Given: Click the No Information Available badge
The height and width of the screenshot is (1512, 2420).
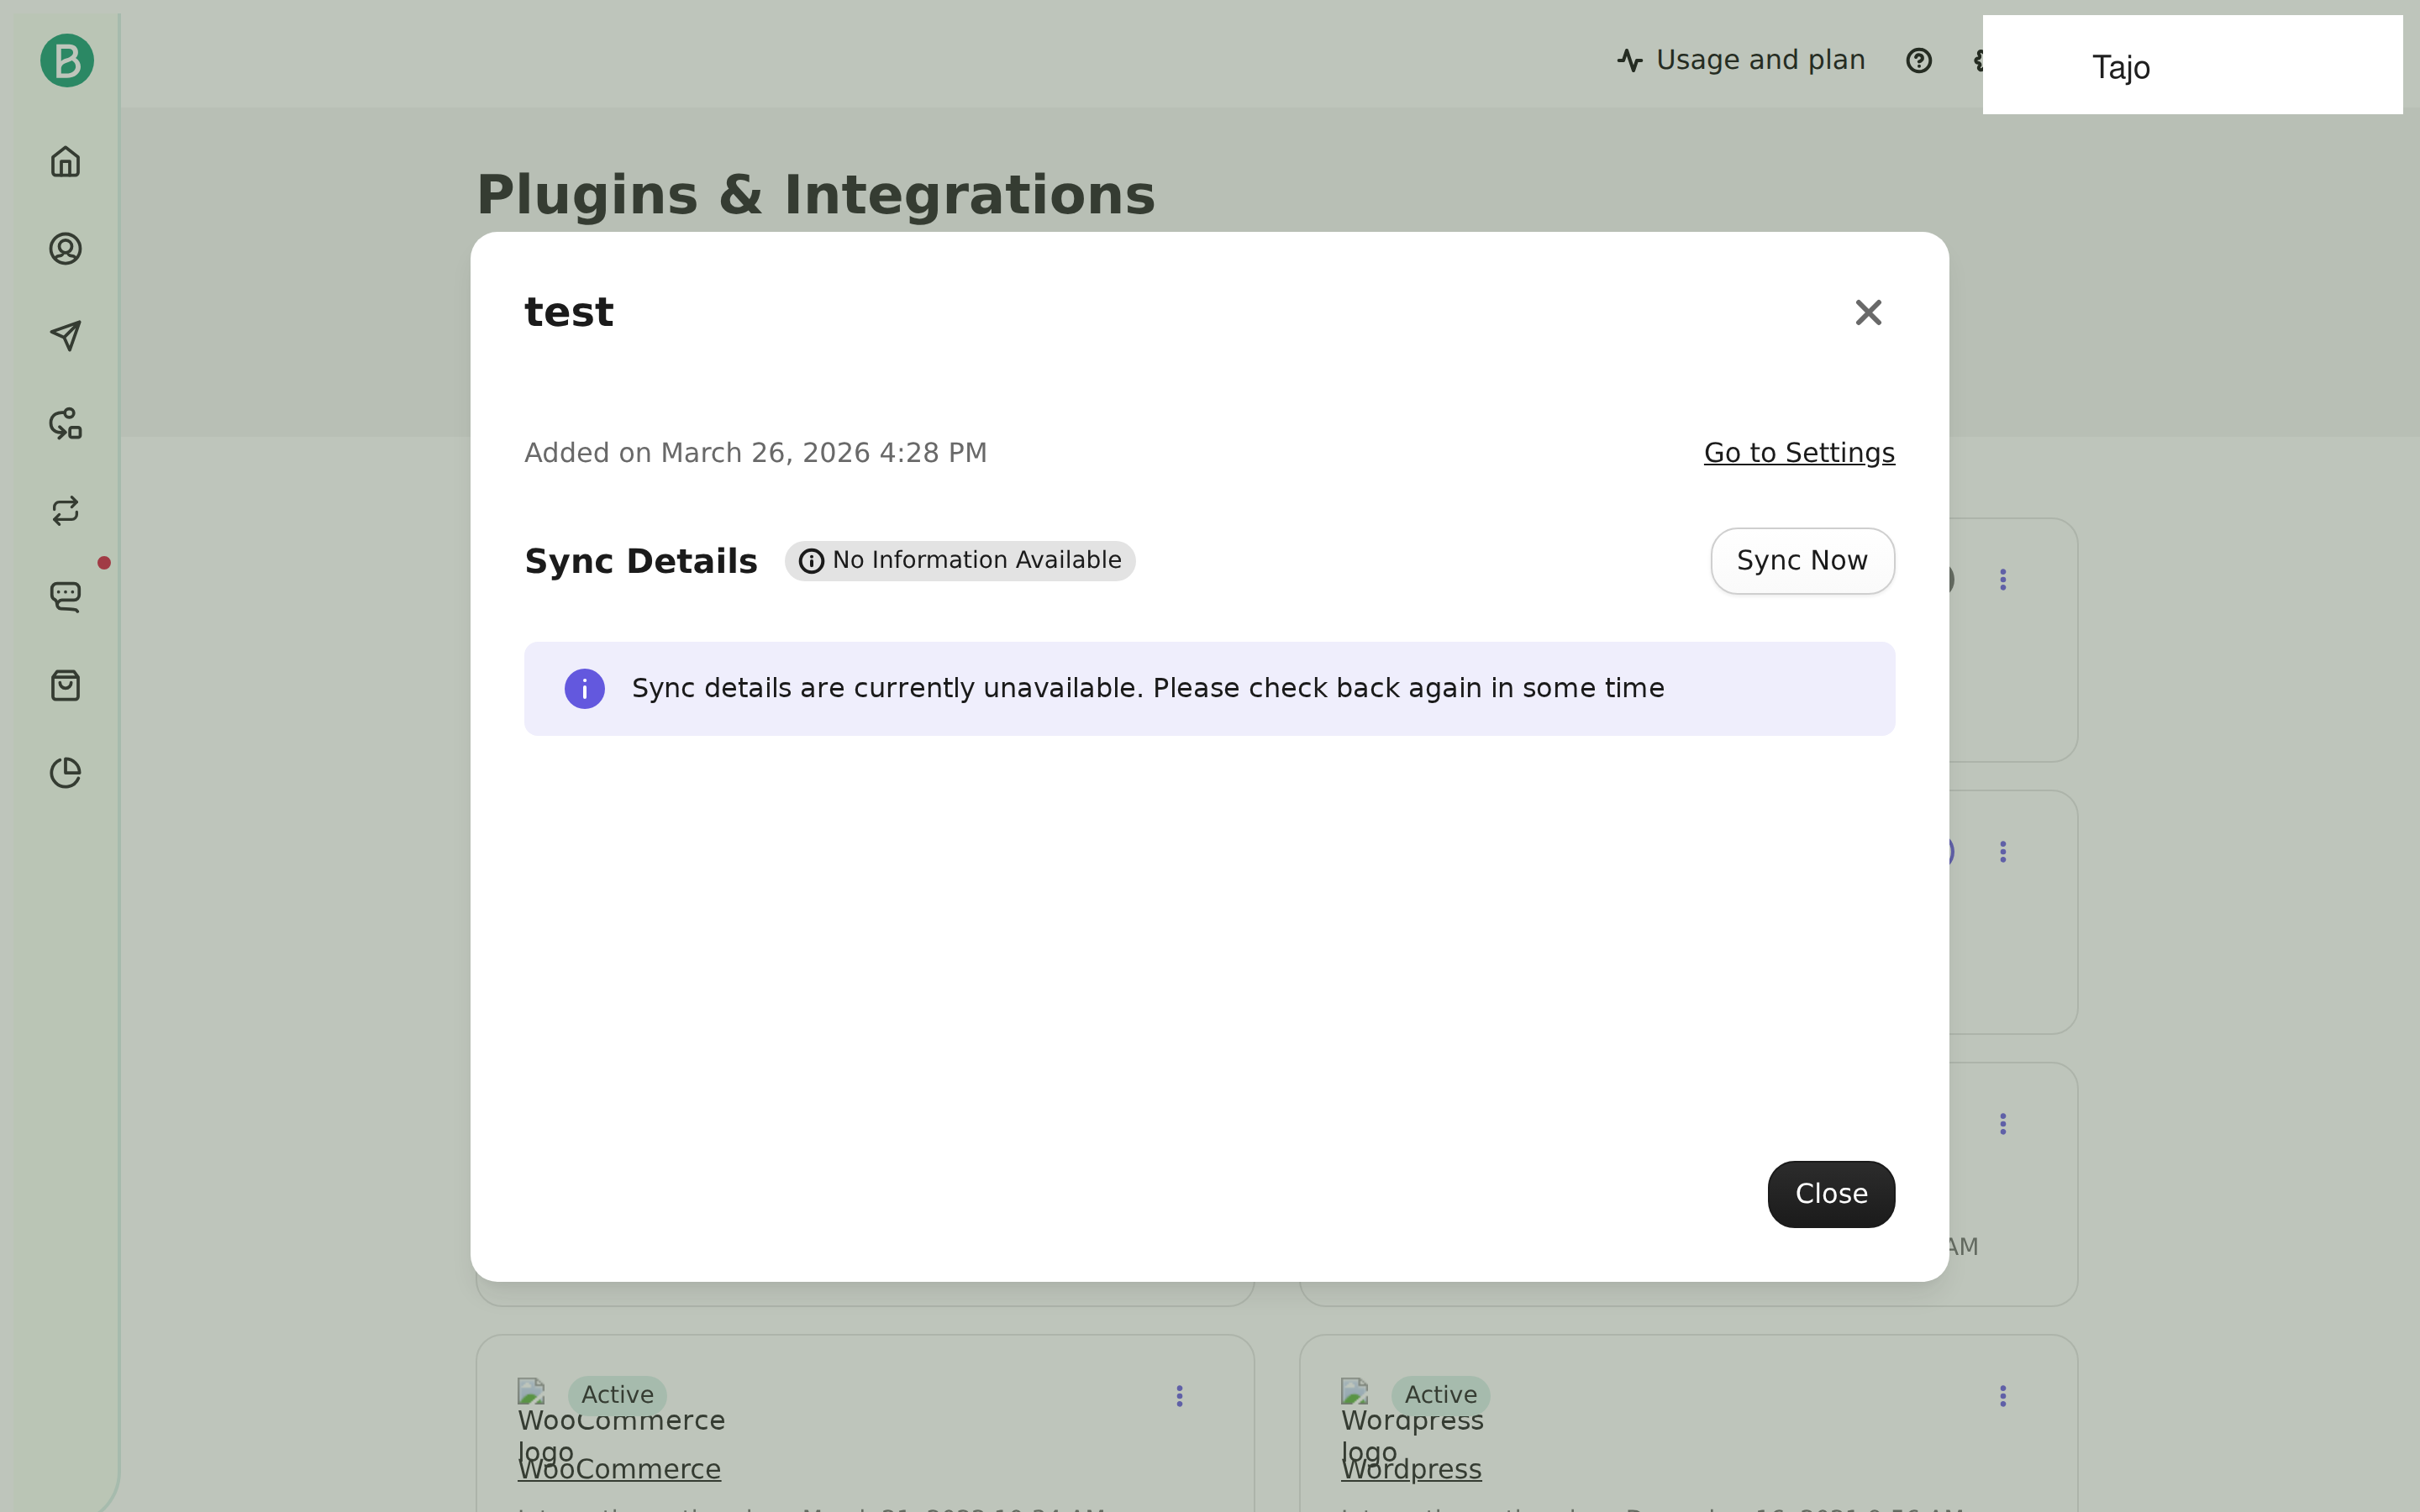Looking at the screenshot, I should tap(960, 561).
